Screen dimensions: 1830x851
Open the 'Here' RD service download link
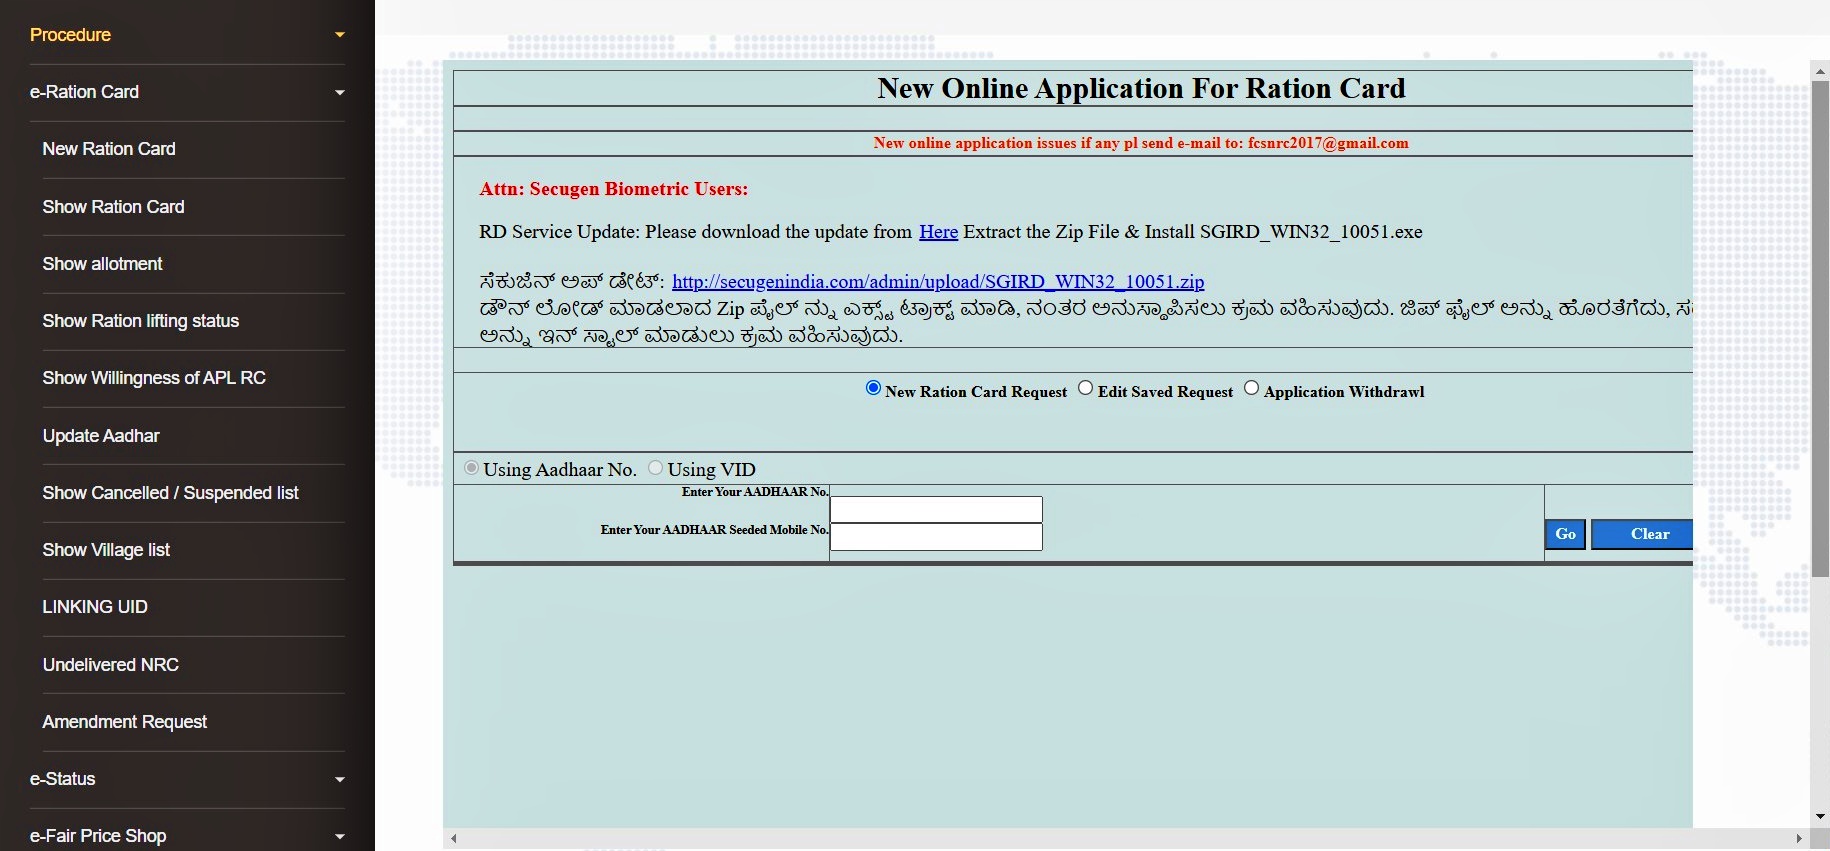coord(938,232)
